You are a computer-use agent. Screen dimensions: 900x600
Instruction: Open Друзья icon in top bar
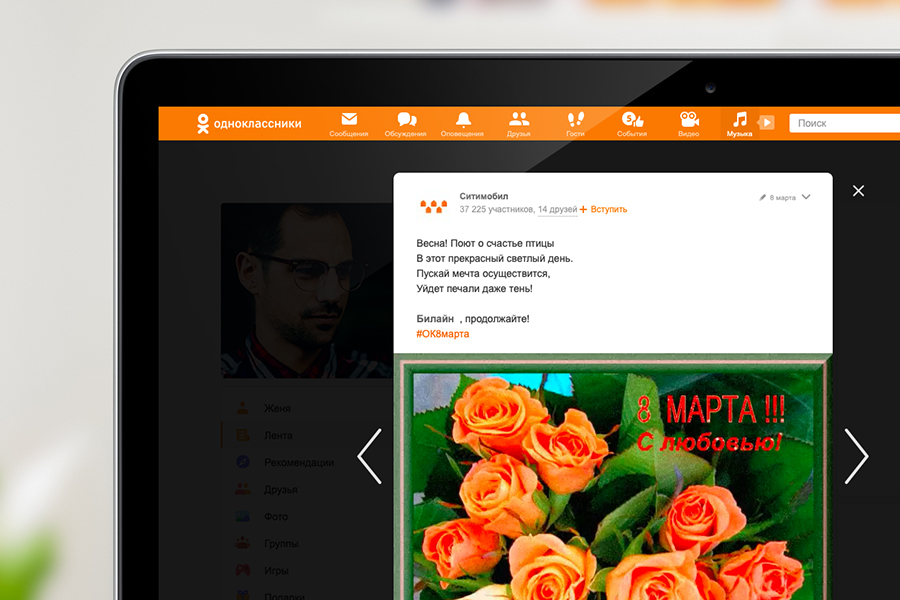click(519, 119)
